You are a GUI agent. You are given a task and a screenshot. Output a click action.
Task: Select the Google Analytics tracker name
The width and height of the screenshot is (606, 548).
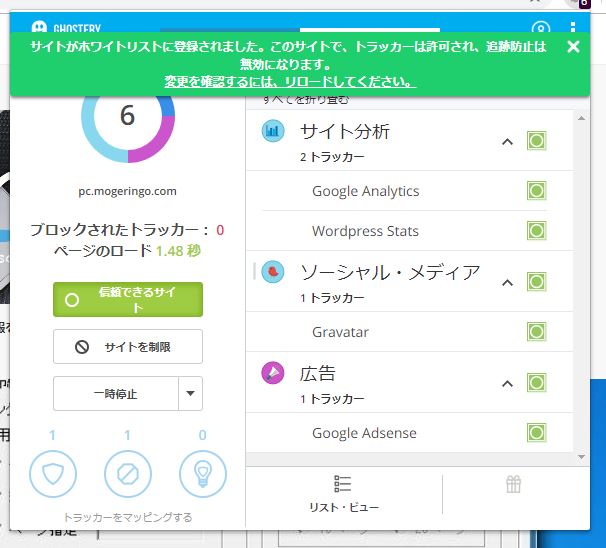point(366,191)
